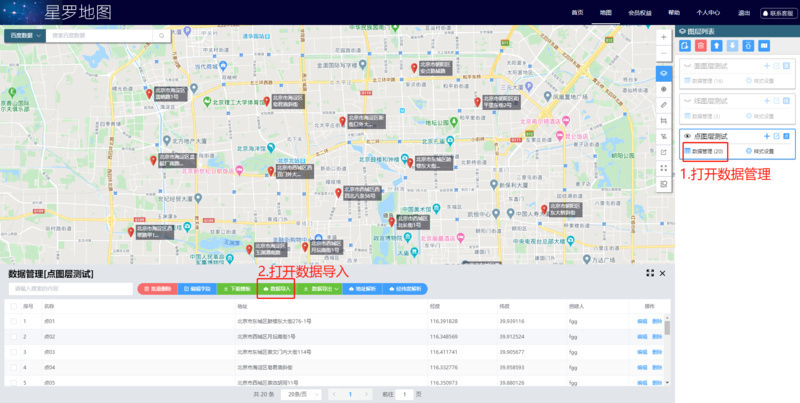The height and width of the screenshot is (403, 800).
Task: Zoom in the map with plus button
Action: tap(663, 37)
